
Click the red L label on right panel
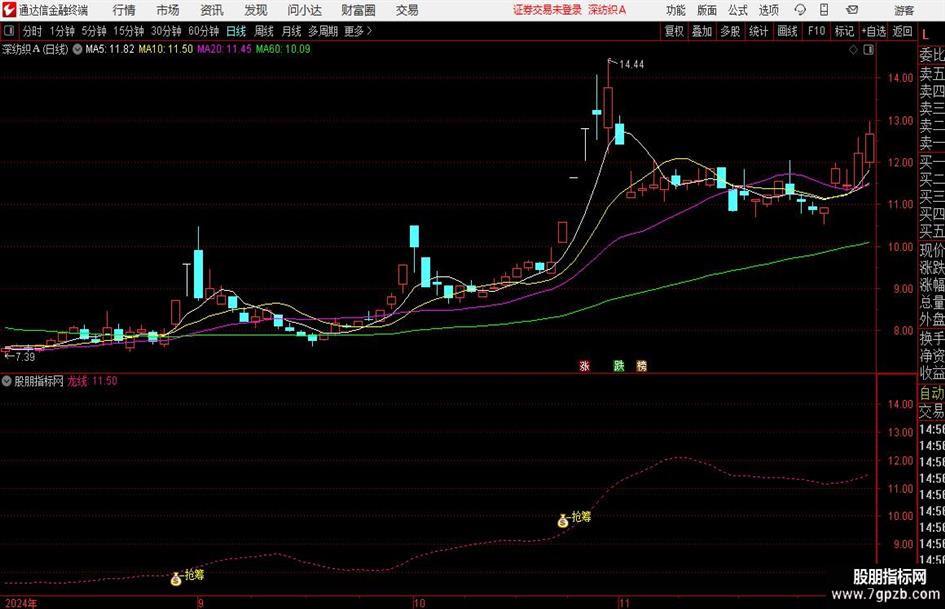pos(925,36)
